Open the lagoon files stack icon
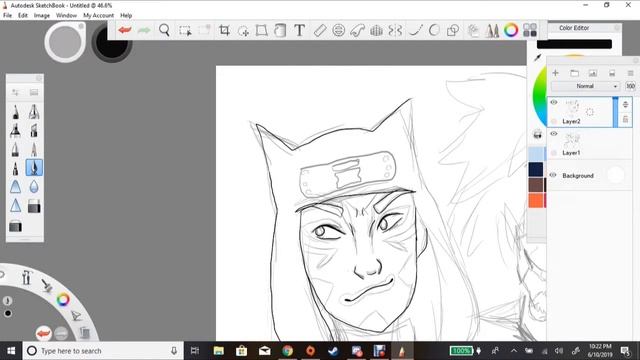 pos(84,333)
